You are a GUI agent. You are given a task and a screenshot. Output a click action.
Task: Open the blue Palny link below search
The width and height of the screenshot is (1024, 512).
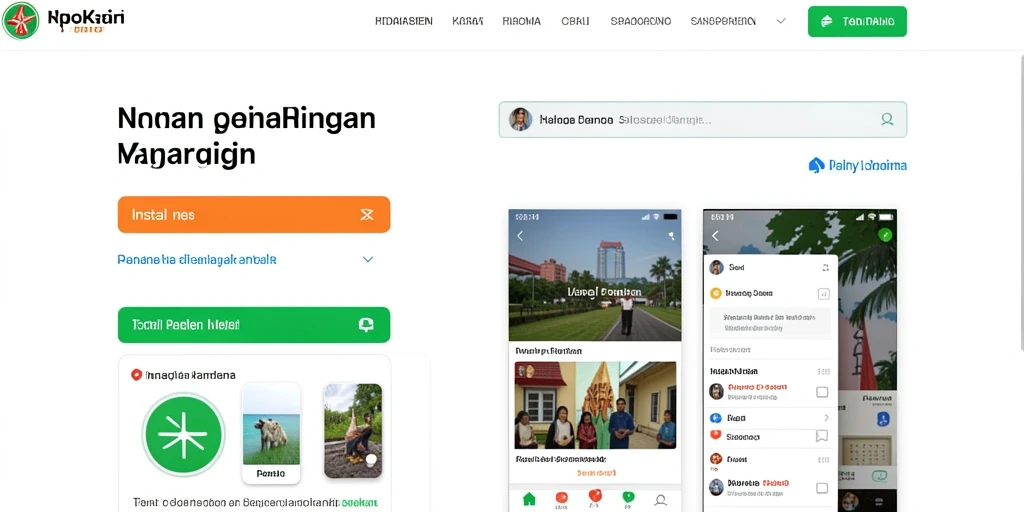click(x=867, y=165)
